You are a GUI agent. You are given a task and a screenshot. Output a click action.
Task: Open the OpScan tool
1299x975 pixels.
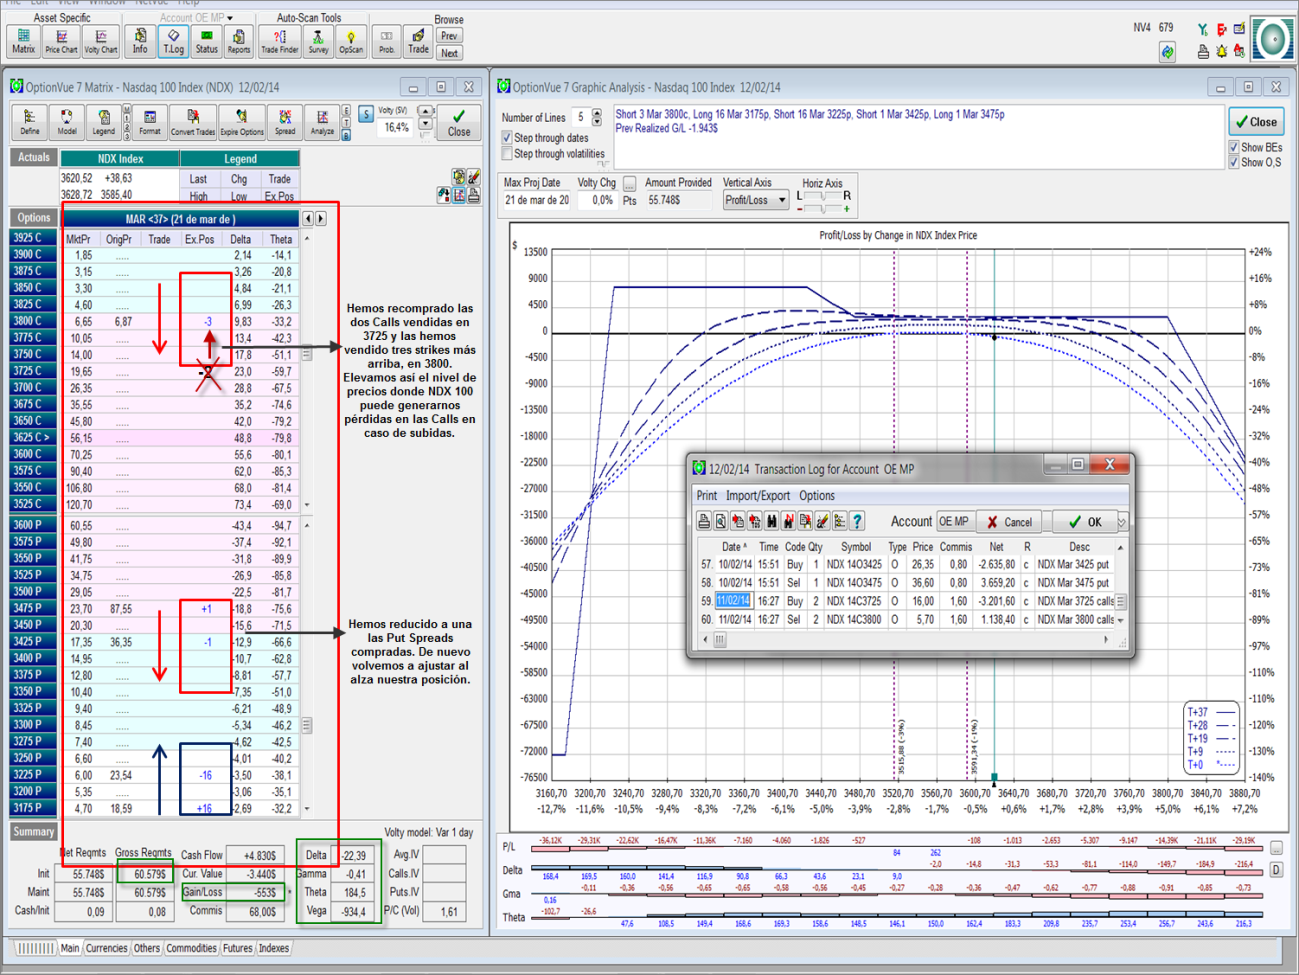[351, 40]
